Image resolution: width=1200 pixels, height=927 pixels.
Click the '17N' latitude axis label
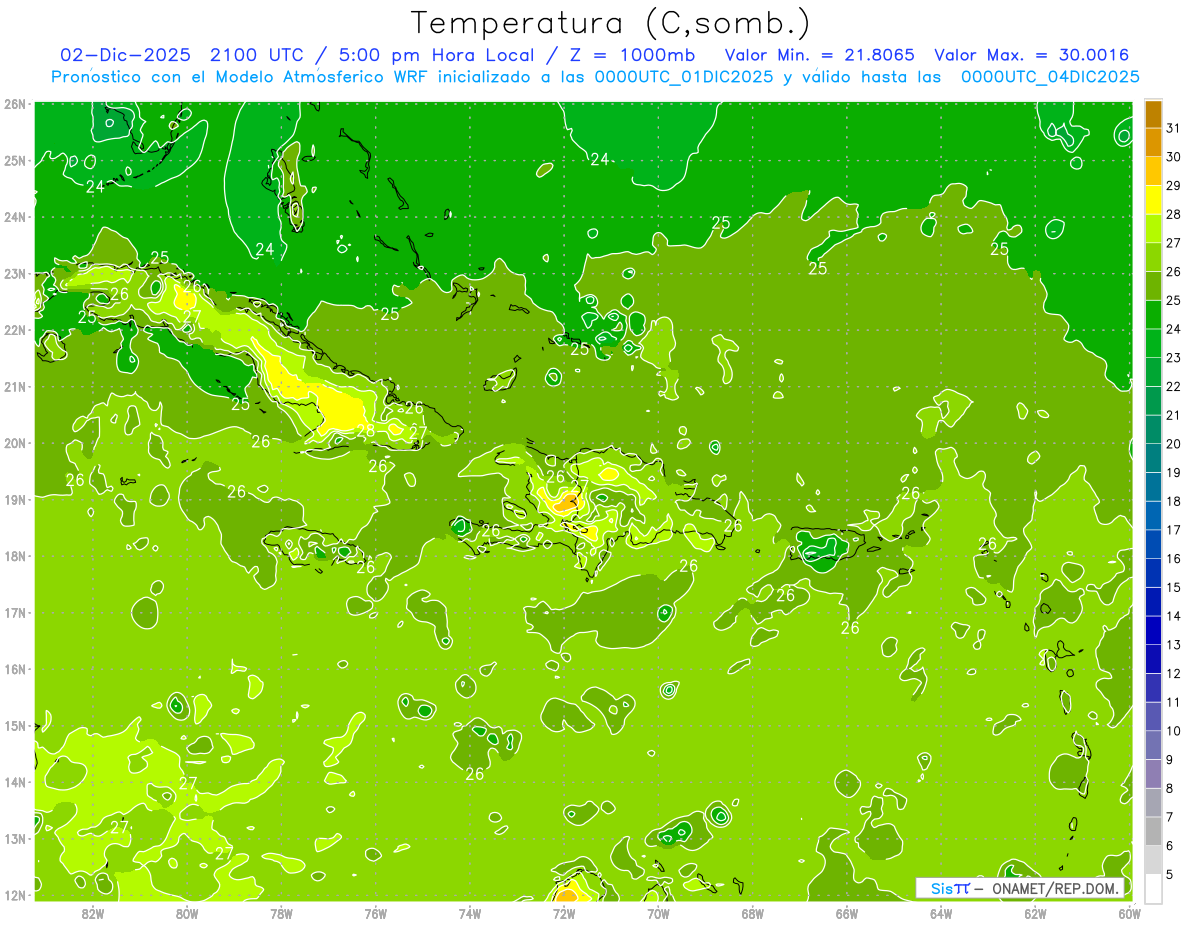coord(14,613)
